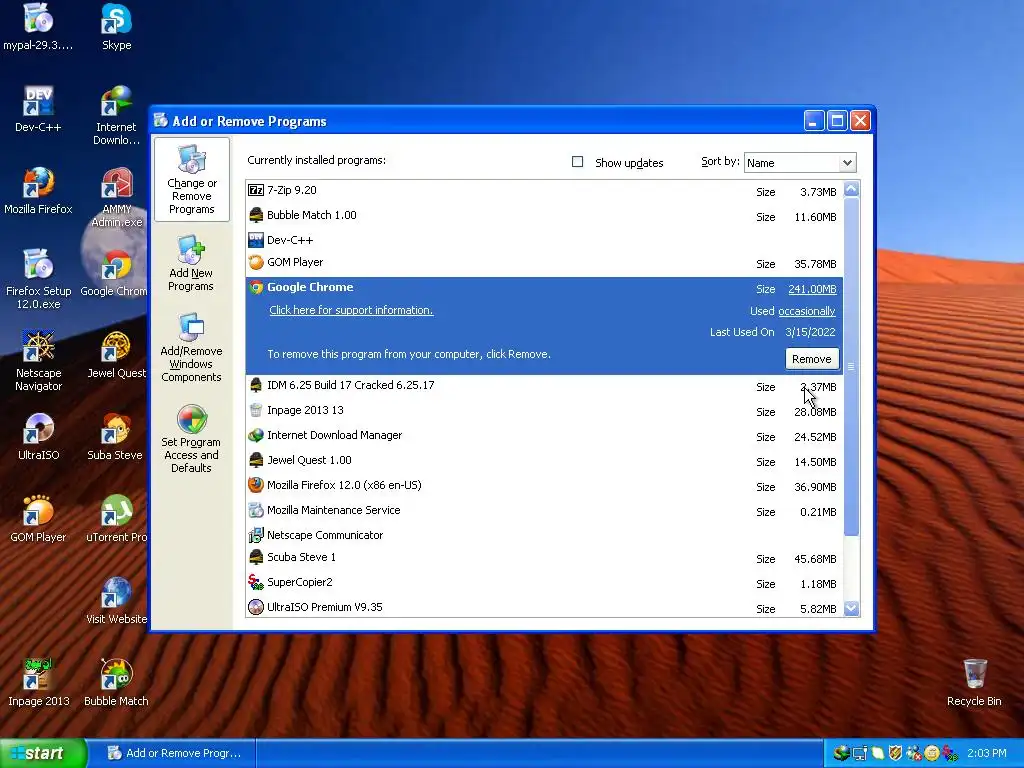Click the programs list scrollbar thumb
Viewport: 1024px width, 768px height.
click(851, 366)
